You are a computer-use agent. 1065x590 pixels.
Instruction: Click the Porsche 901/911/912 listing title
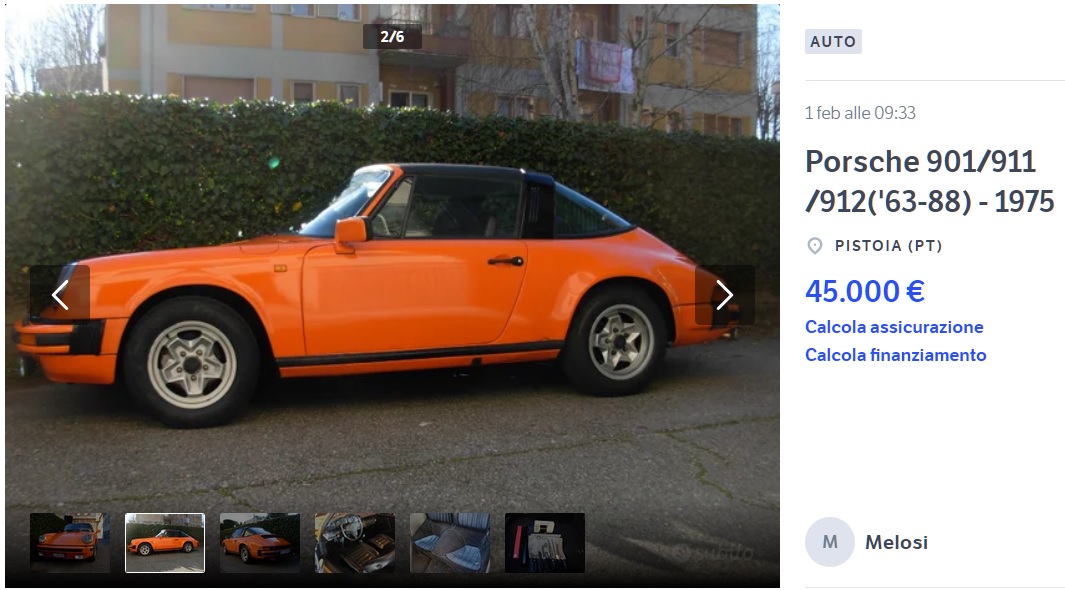pos(929,181)
